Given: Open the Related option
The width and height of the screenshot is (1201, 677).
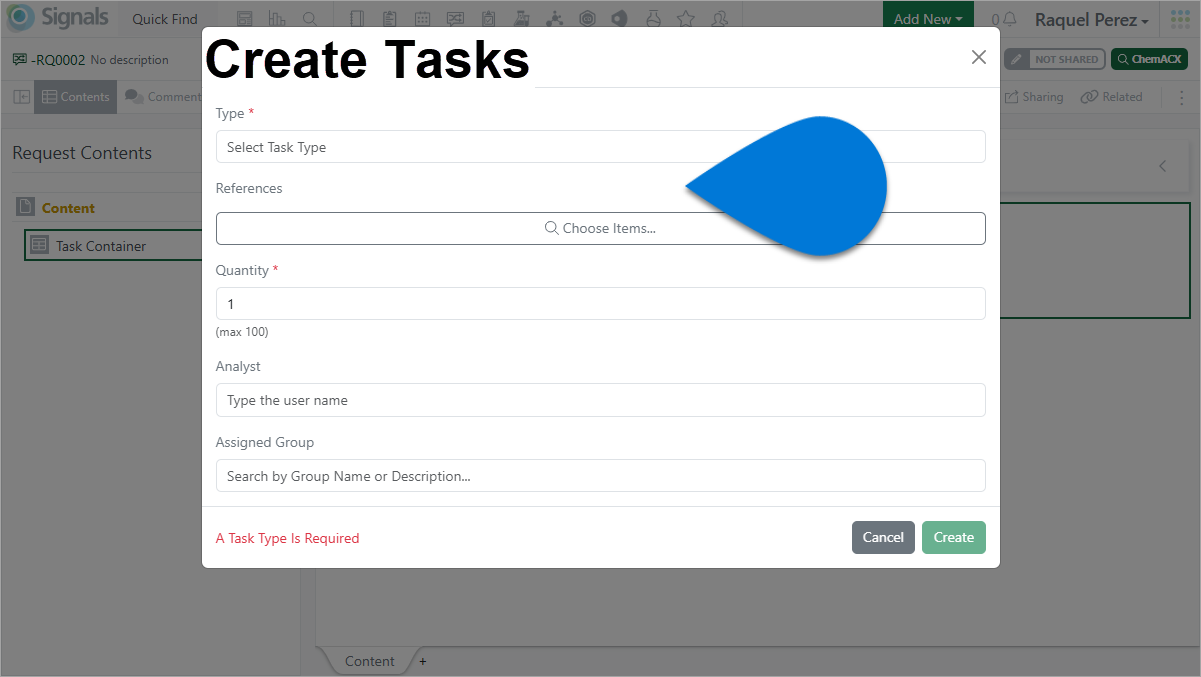Looking at the screenshot, I should (x=1111, y=97).
